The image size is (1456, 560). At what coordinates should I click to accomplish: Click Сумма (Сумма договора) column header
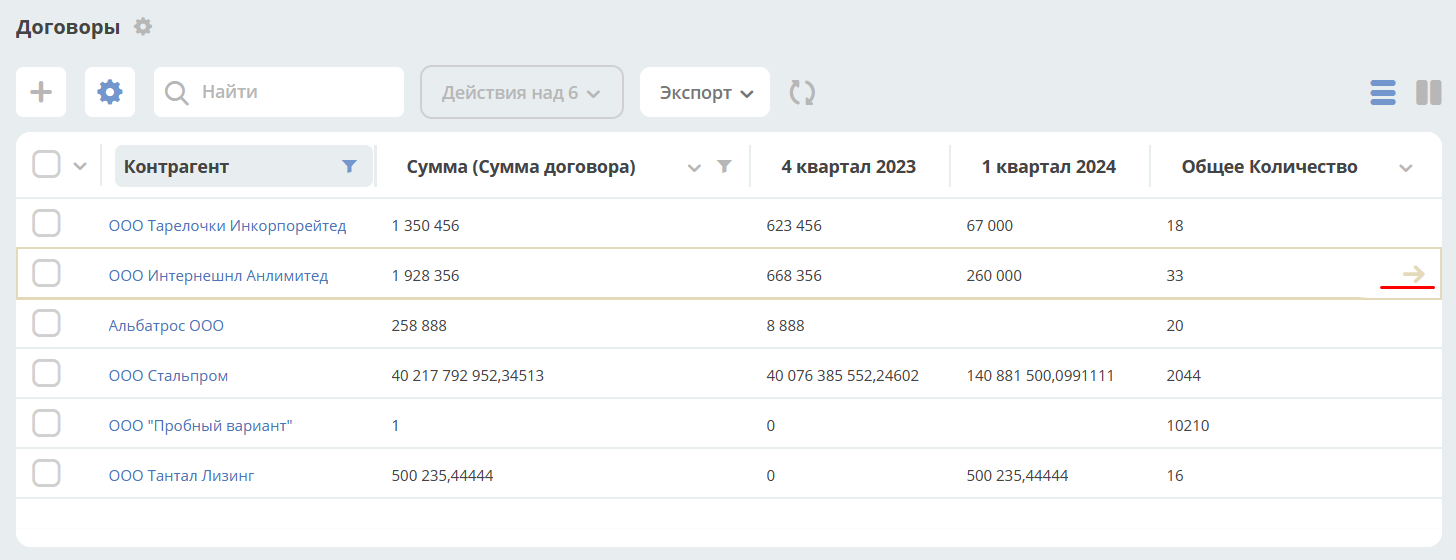(521, 167)
